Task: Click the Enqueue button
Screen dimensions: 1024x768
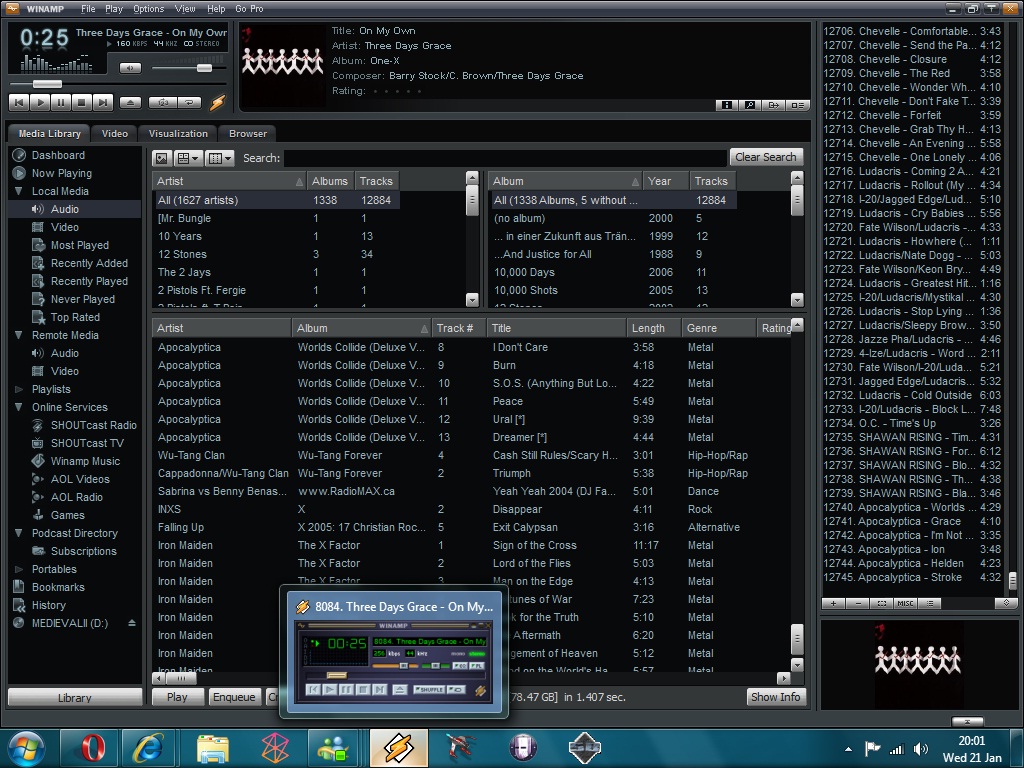Action: [x=234, y=697]
